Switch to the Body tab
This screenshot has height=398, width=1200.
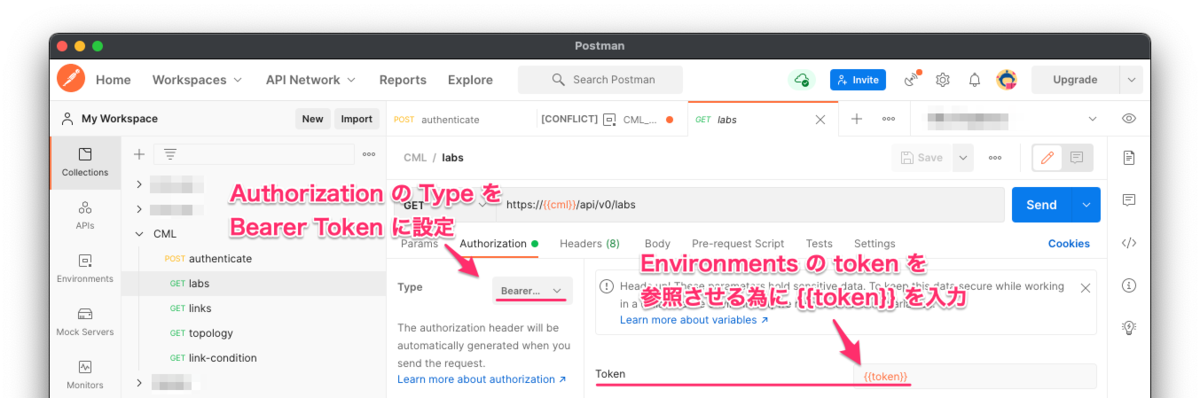(657, 243)
